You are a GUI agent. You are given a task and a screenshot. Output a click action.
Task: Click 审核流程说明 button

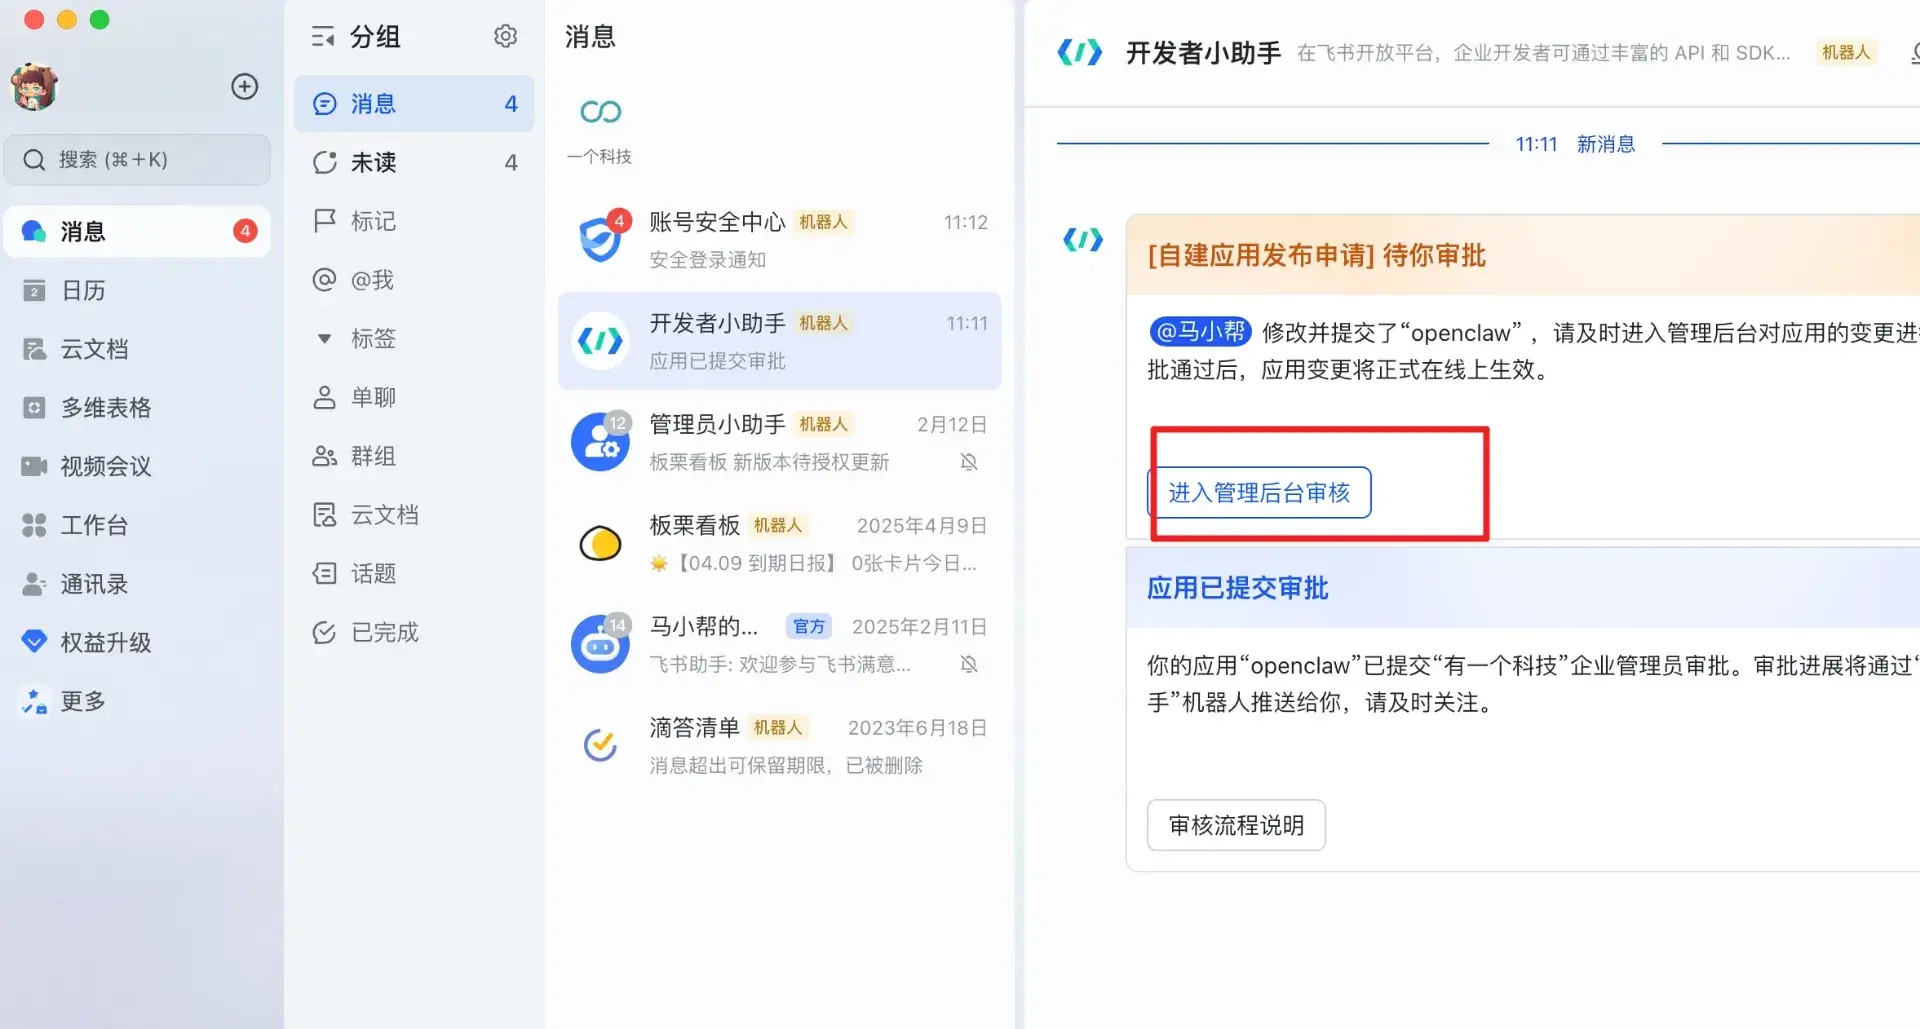point(1235,825)
